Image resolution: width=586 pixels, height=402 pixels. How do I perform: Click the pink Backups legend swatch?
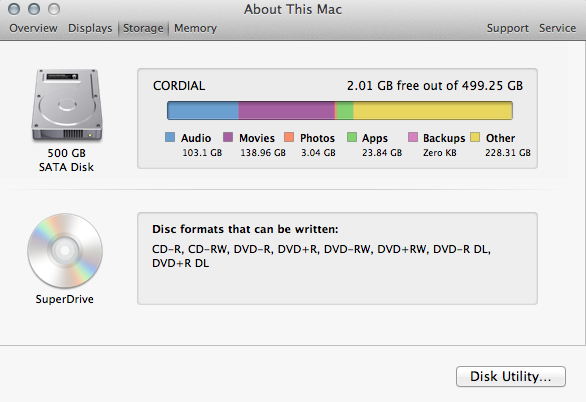413,137
